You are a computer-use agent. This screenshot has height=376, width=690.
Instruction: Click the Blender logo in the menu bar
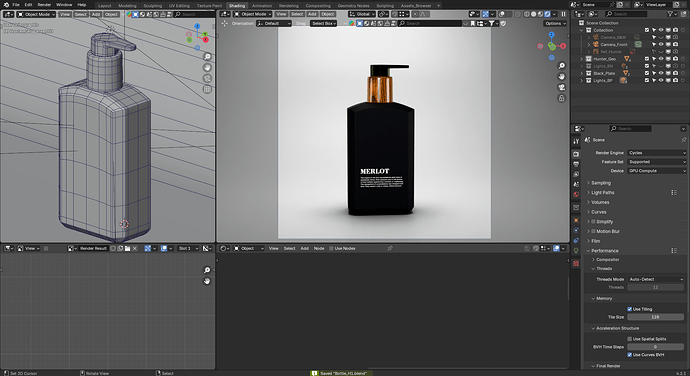(6, 5)
